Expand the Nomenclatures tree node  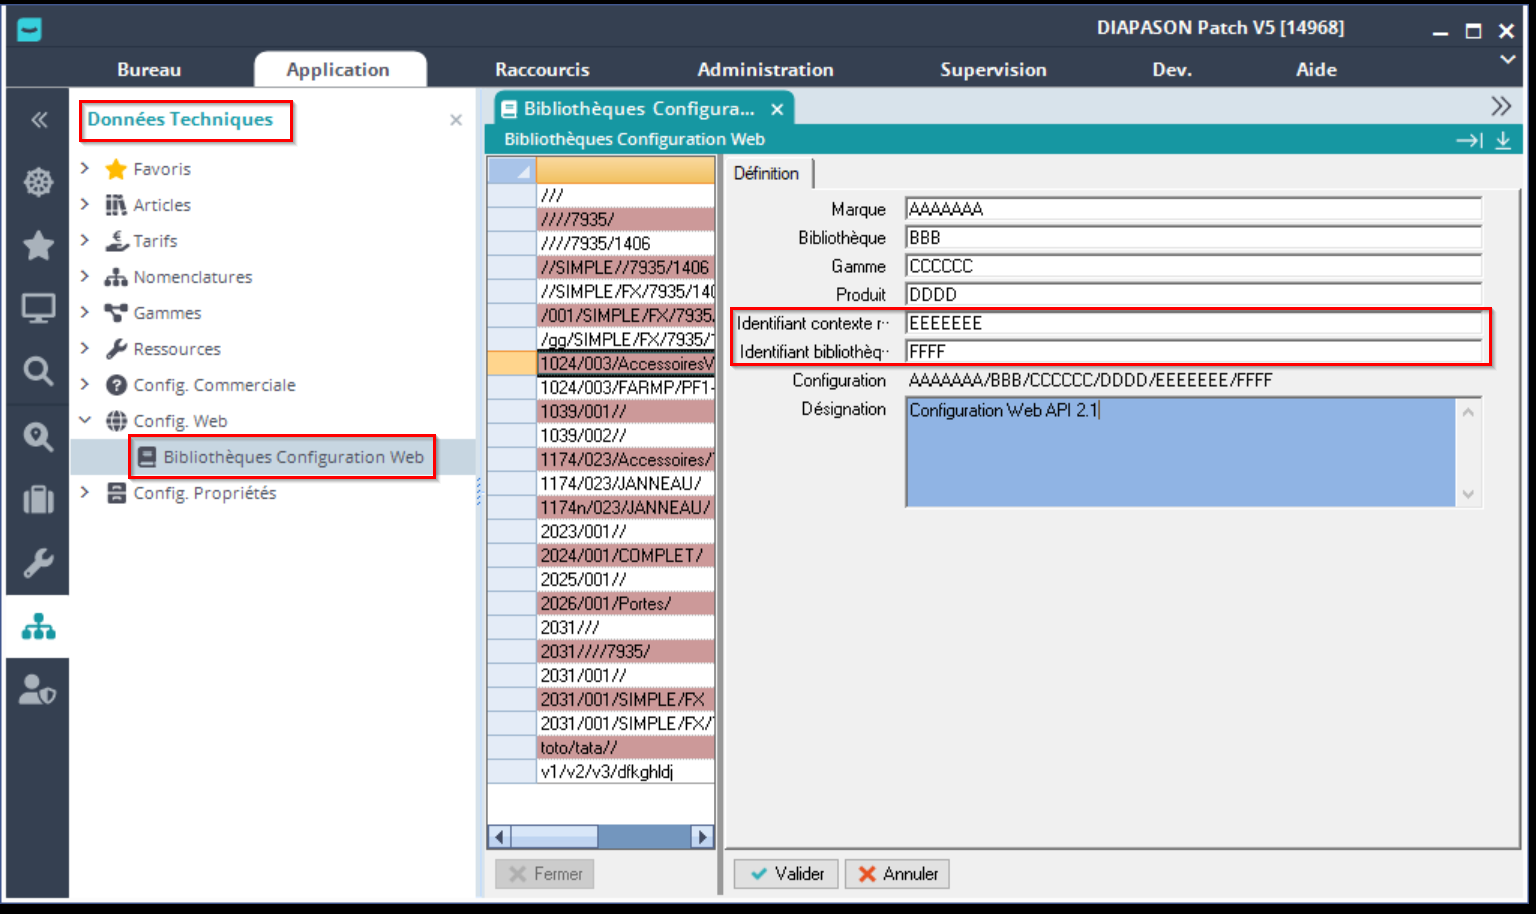[85, 277]
